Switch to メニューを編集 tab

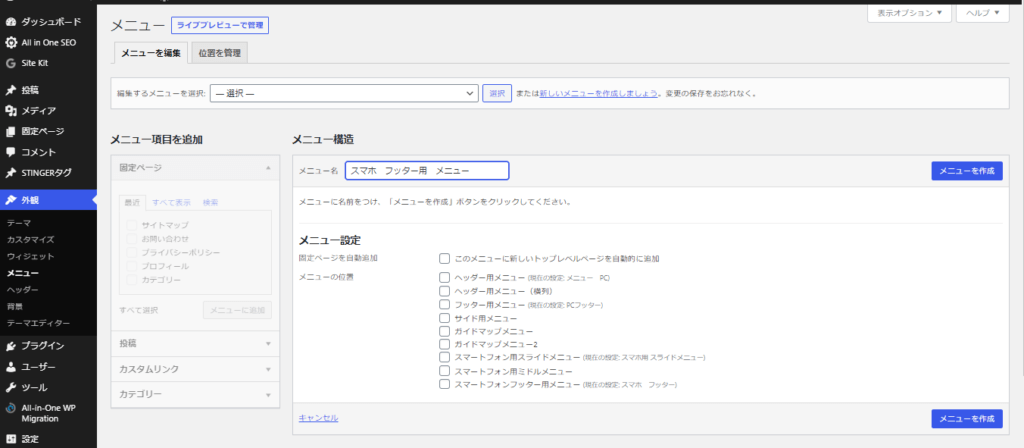pos(151,54)
